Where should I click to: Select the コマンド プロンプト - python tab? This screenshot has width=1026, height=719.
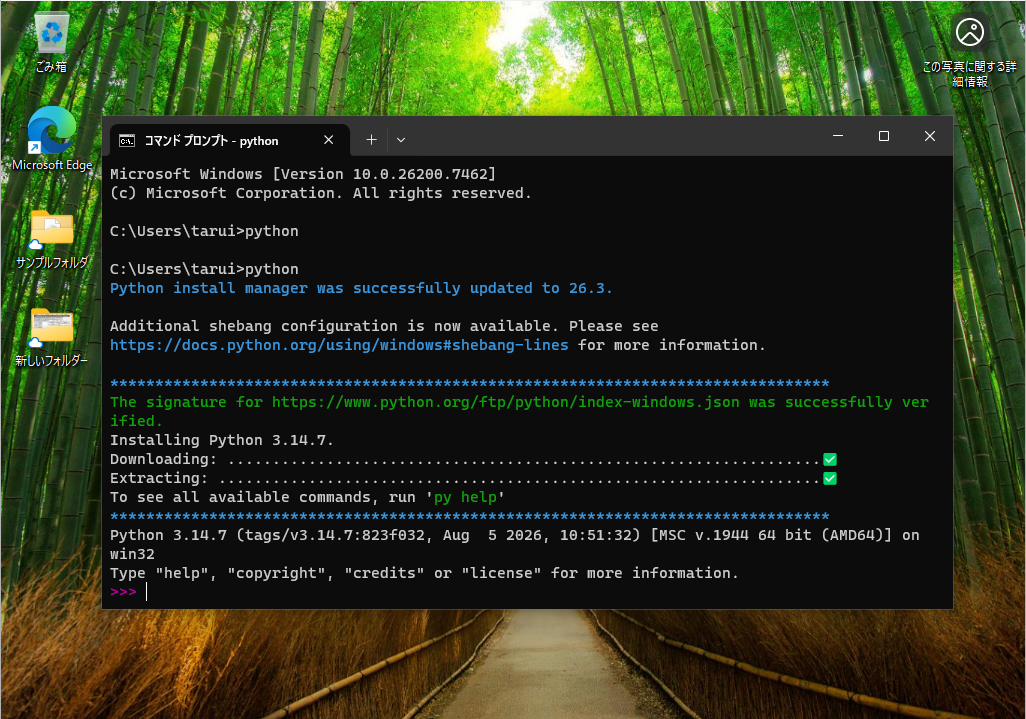pyautogui.click(x=230, y=140)
